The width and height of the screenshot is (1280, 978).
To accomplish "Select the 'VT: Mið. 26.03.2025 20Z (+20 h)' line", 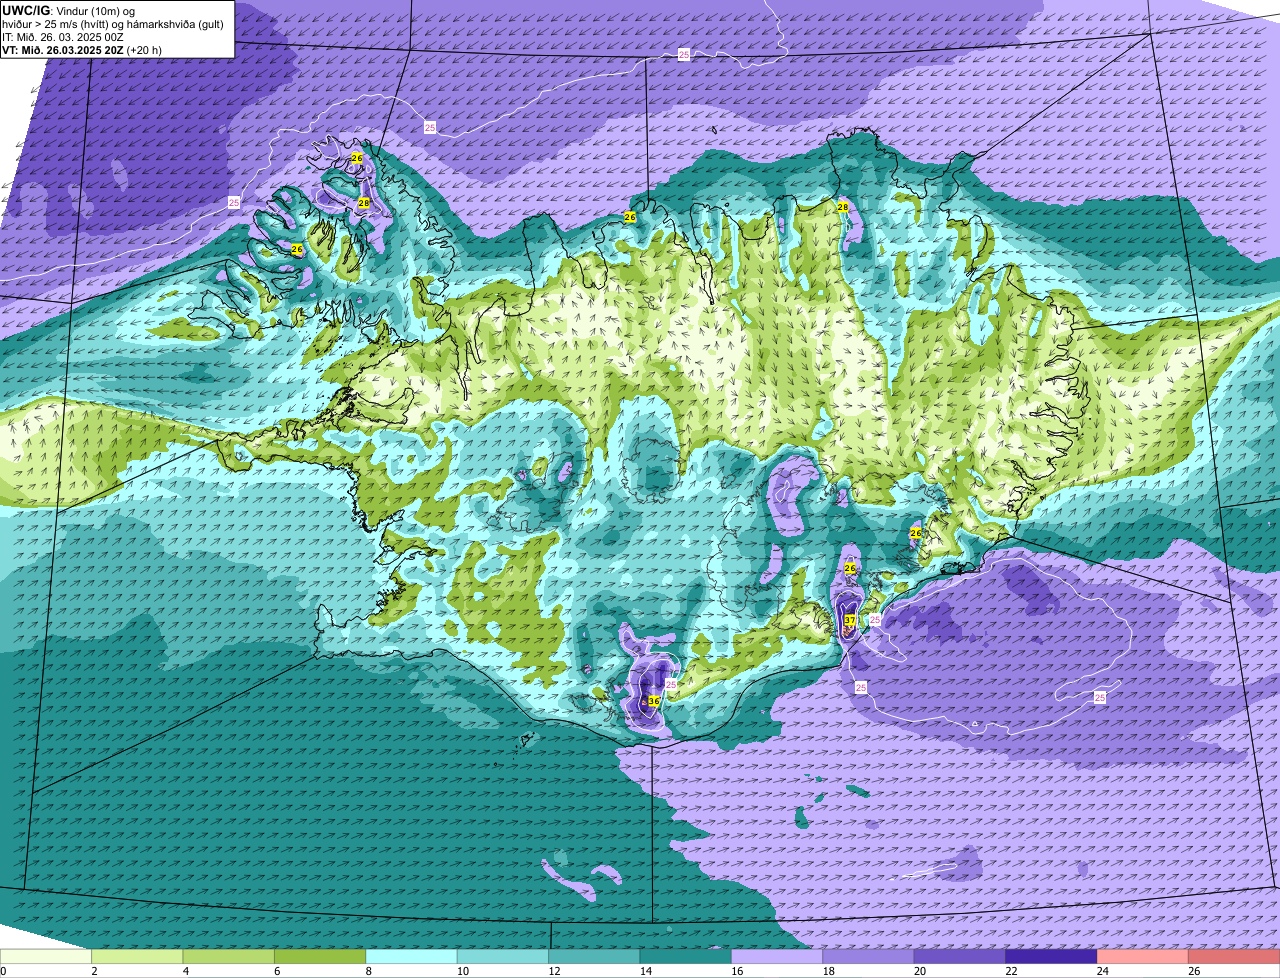I will coord(82,50).
